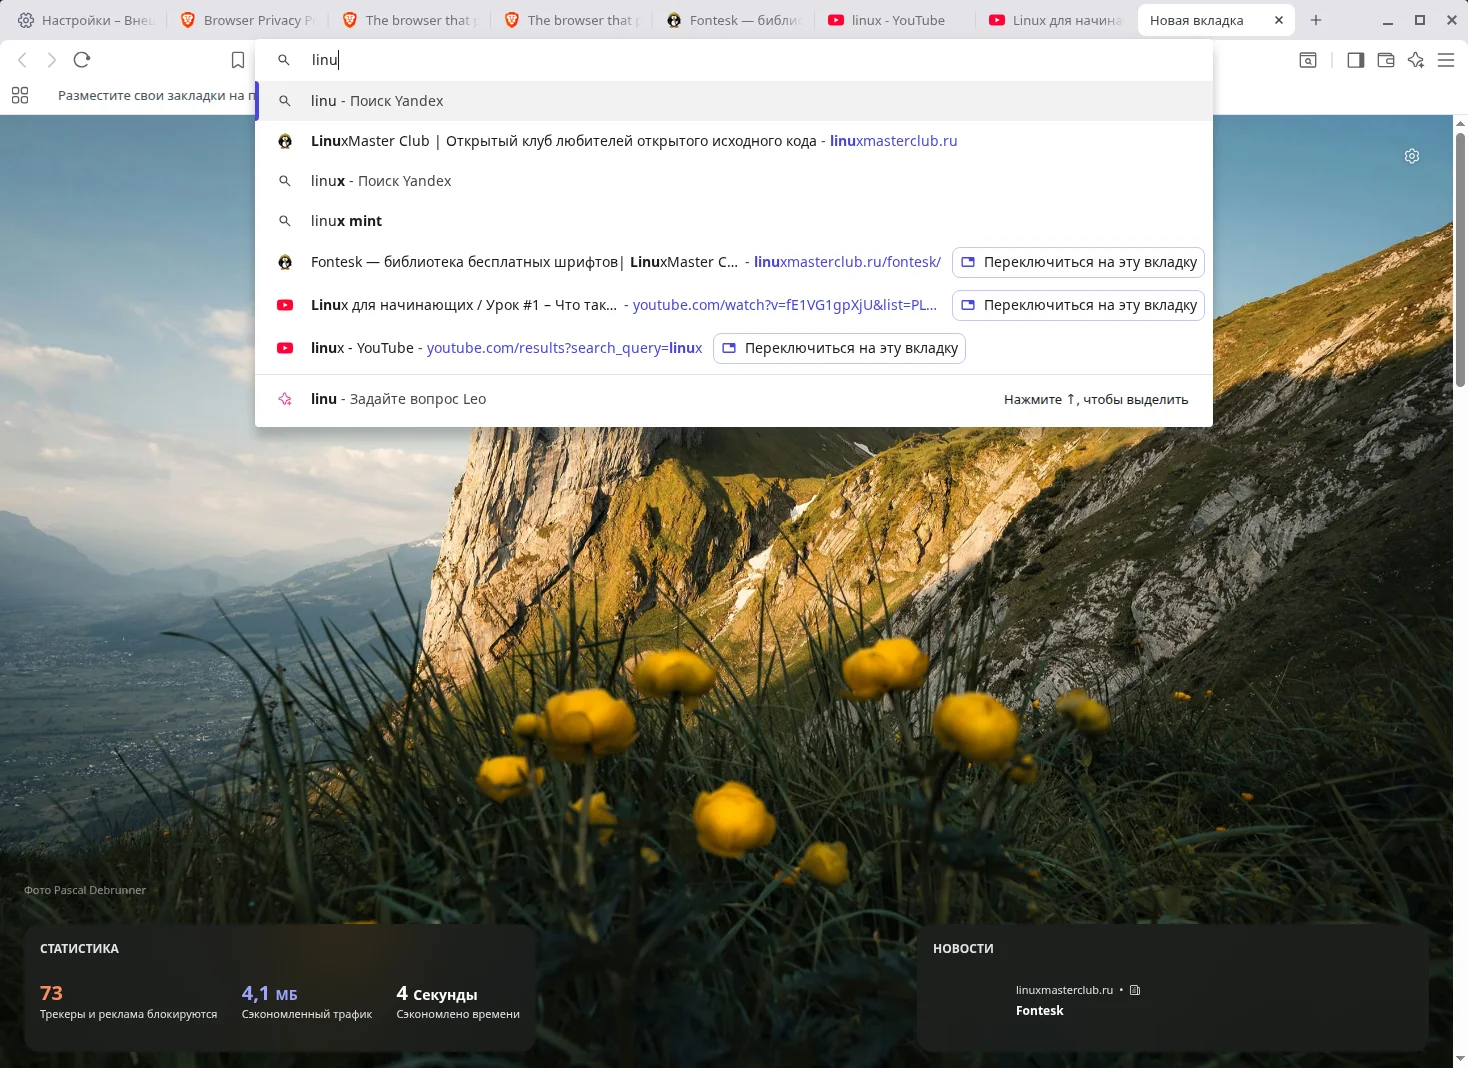Screen dimensions: 1468x1068
Task: Click switch-to-tab button for the Fontesk suggestion
Action: [x=1078, y=262]
